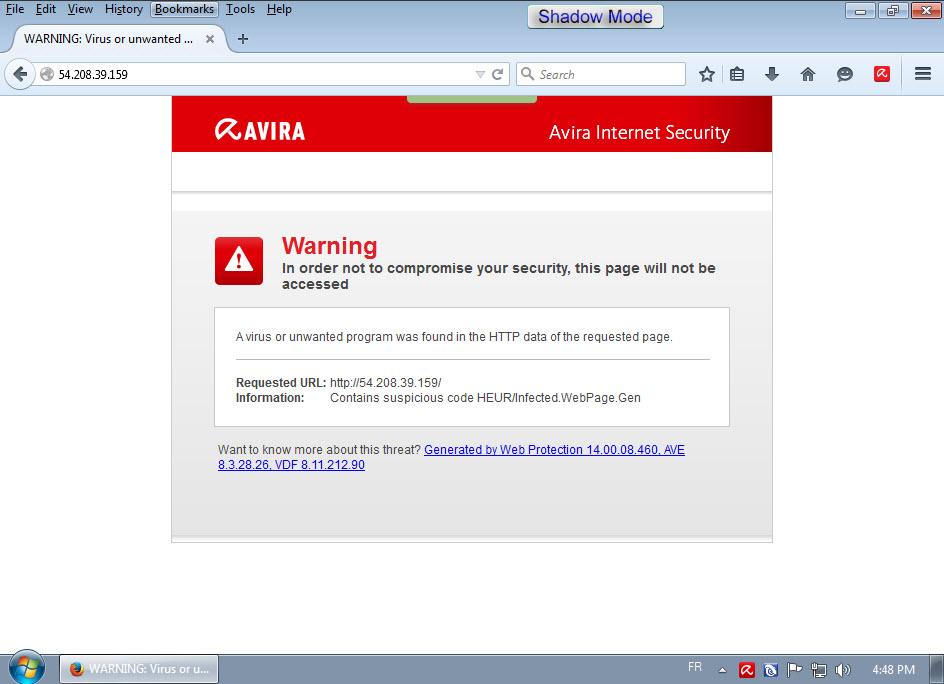The image size is (944, 684).
Task: Open the File menu
Action: pyautogui.click(x=14, y=9)
